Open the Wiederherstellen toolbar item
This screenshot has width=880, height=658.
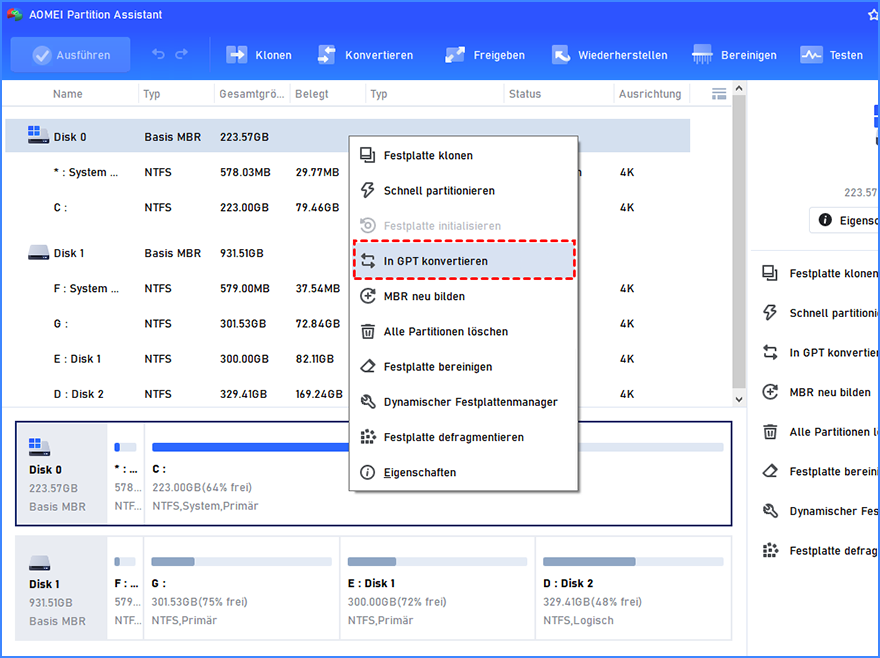tap(609, 55)
